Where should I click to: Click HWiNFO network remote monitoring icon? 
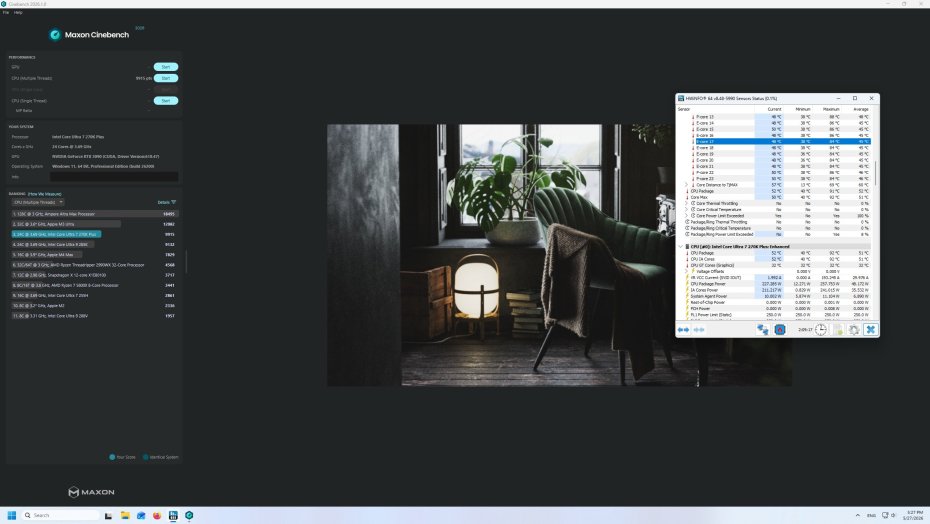(x=763, y=330)
